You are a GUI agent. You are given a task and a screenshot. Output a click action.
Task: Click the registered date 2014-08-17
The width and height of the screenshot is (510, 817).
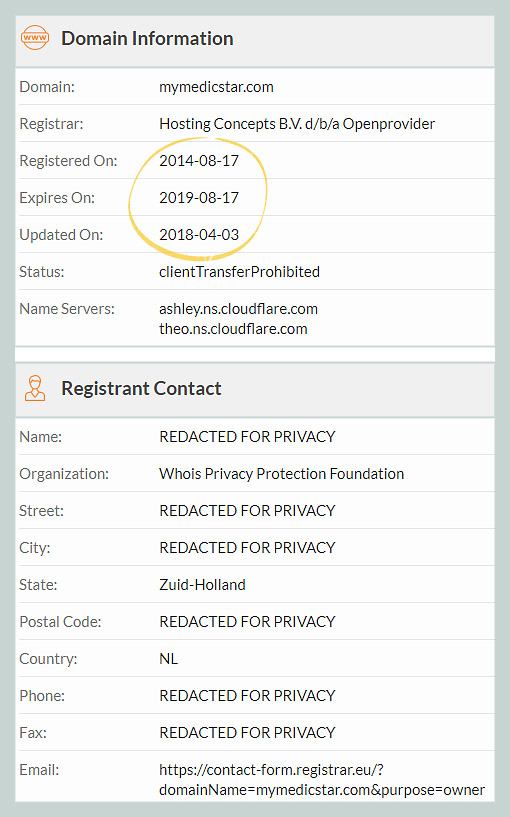(x=198, y=160)
